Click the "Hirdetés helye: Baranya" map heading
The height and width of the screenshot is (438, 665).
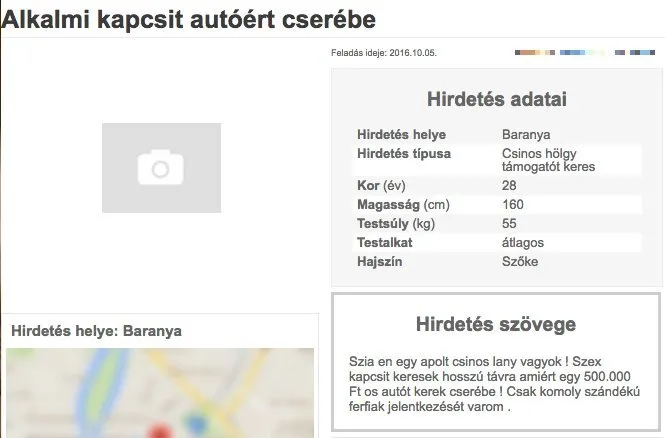96,331
